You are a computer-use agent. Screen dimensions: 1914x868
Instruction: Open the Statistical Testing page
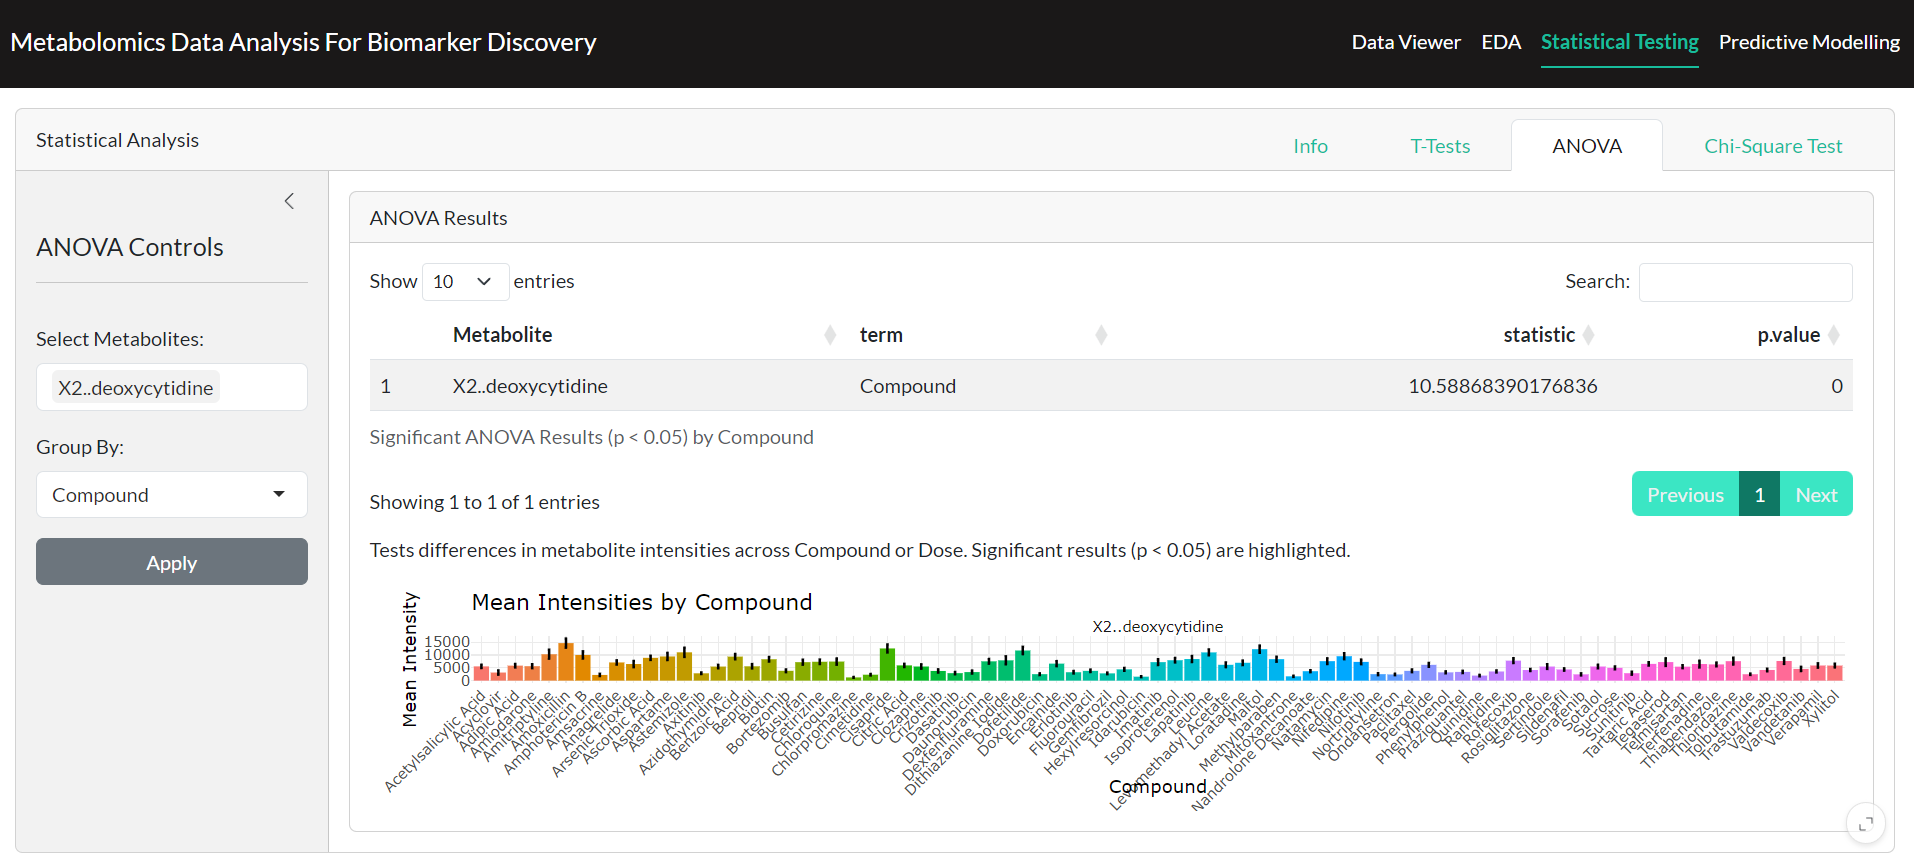tap(1619, 42)
